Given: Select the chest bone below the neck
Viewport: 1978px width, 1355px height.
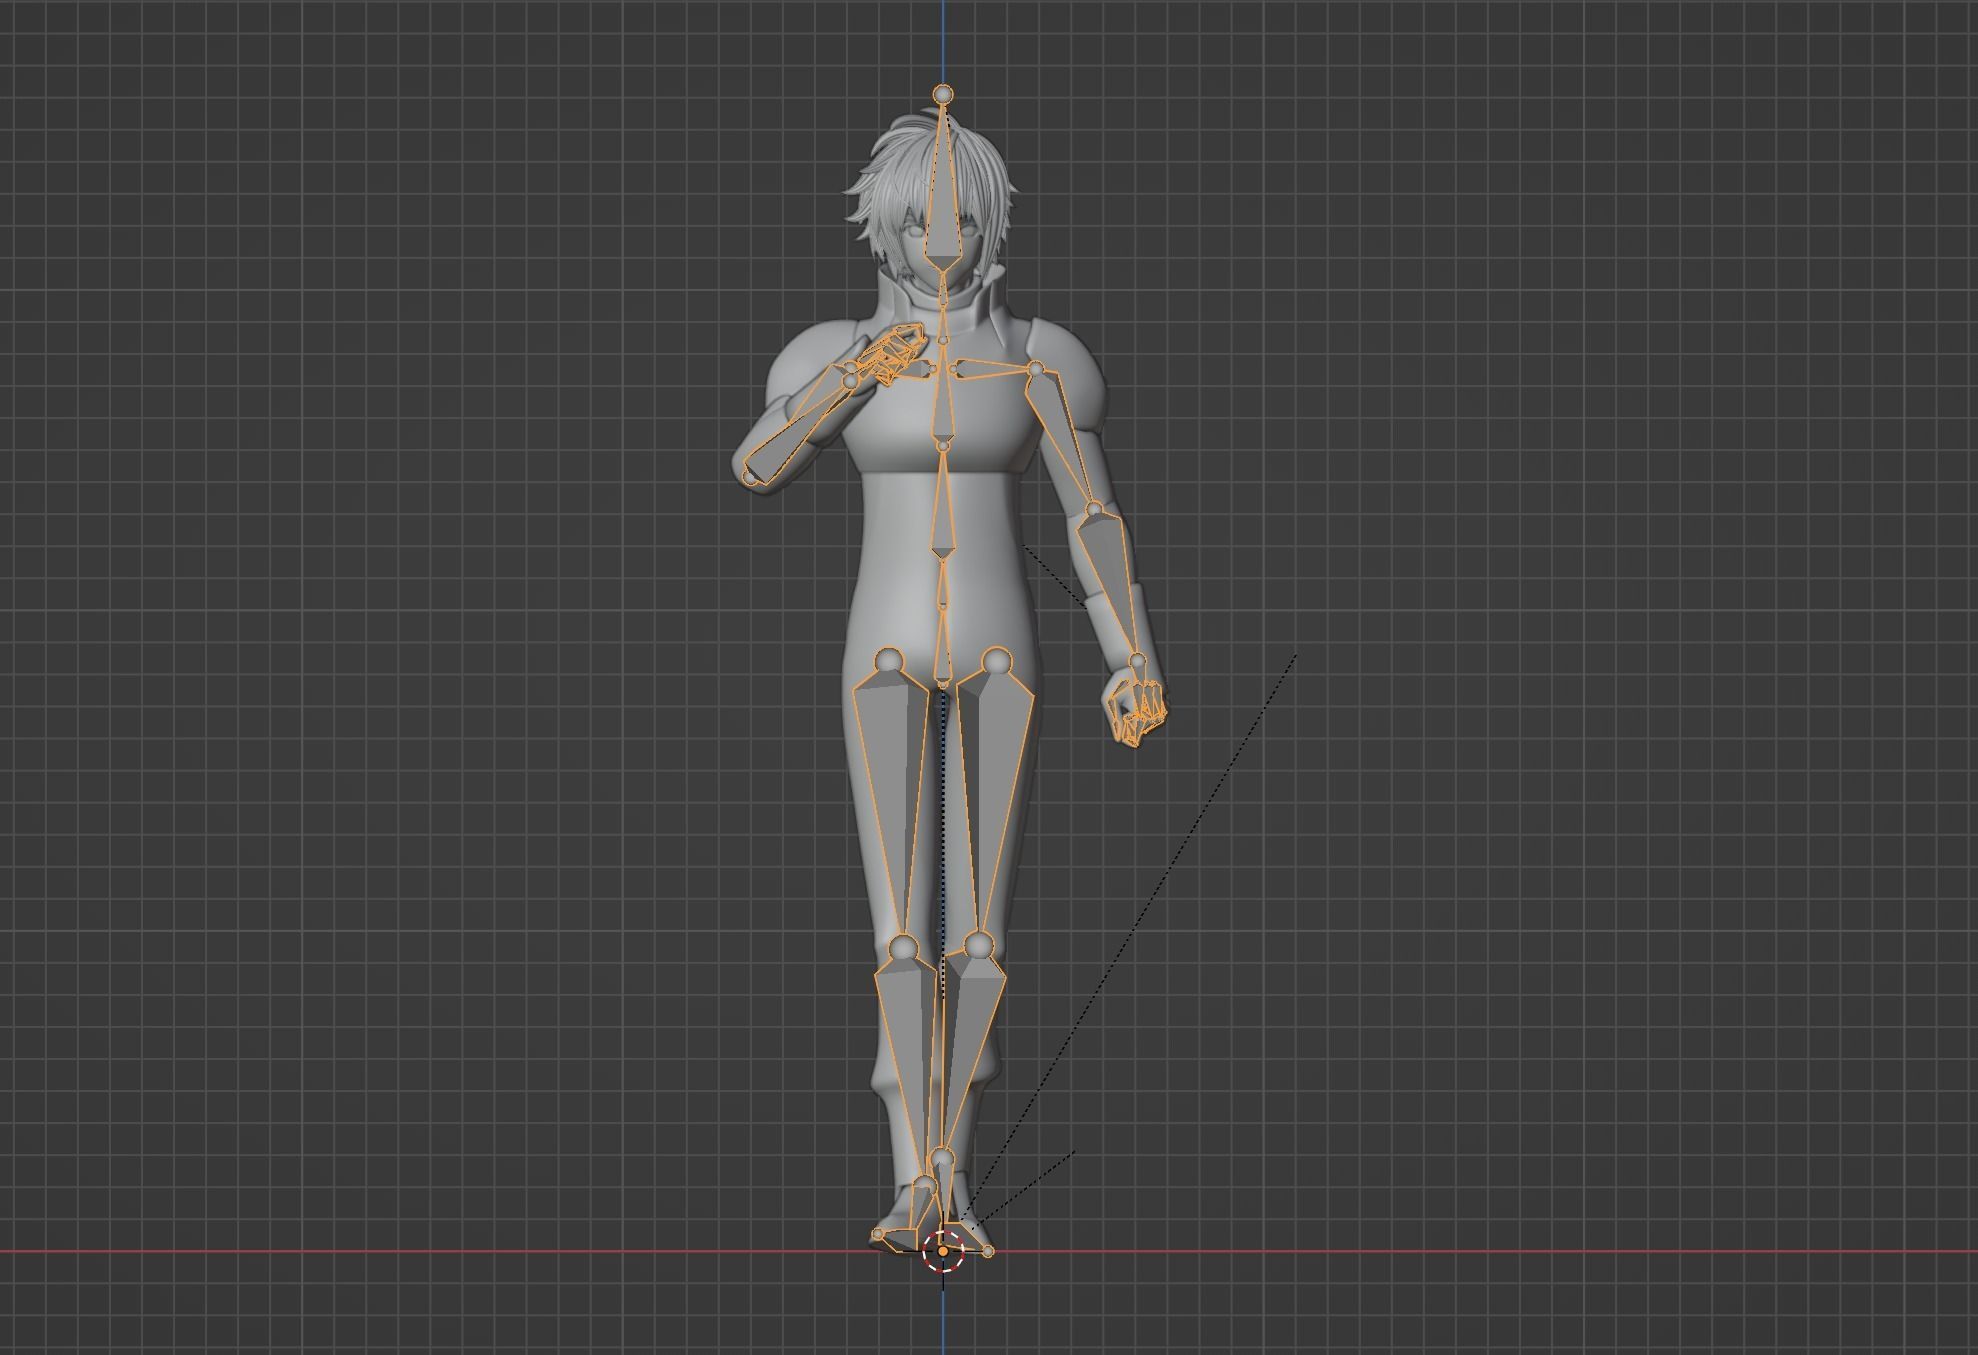Looking at the screenshot, I should 941,400.
